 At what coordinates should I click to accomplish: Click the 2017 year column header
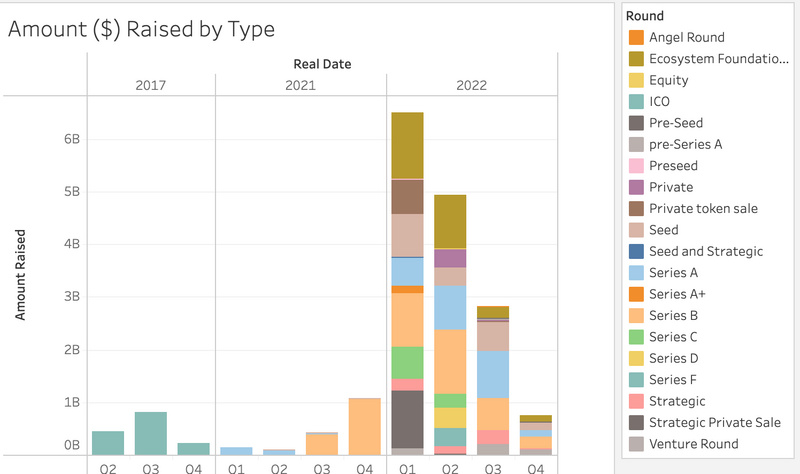pos(151,85)
